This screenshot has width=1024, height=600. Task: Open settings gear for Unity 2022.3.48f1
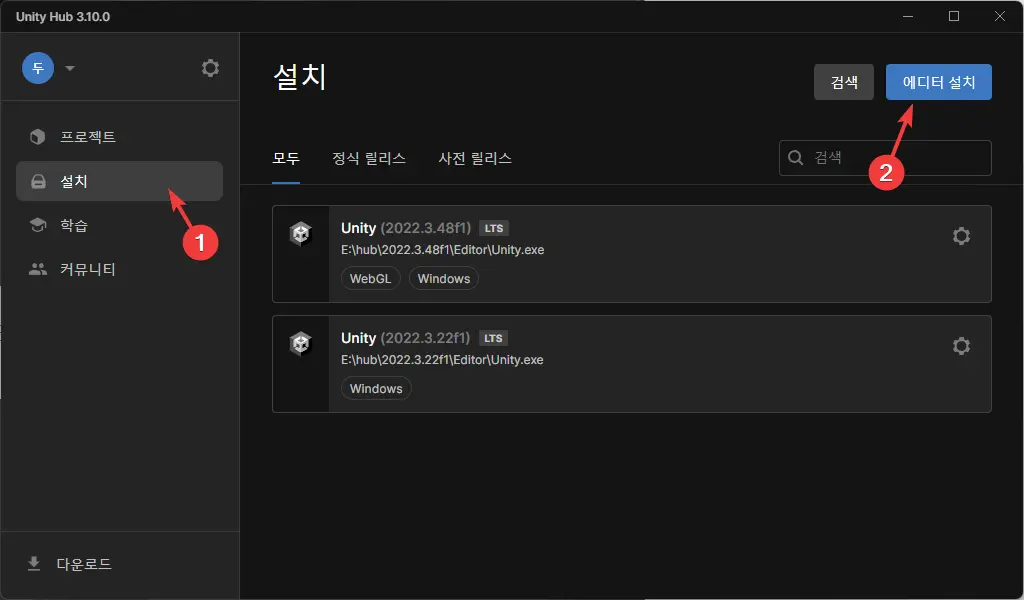click(x=961, y=236)
